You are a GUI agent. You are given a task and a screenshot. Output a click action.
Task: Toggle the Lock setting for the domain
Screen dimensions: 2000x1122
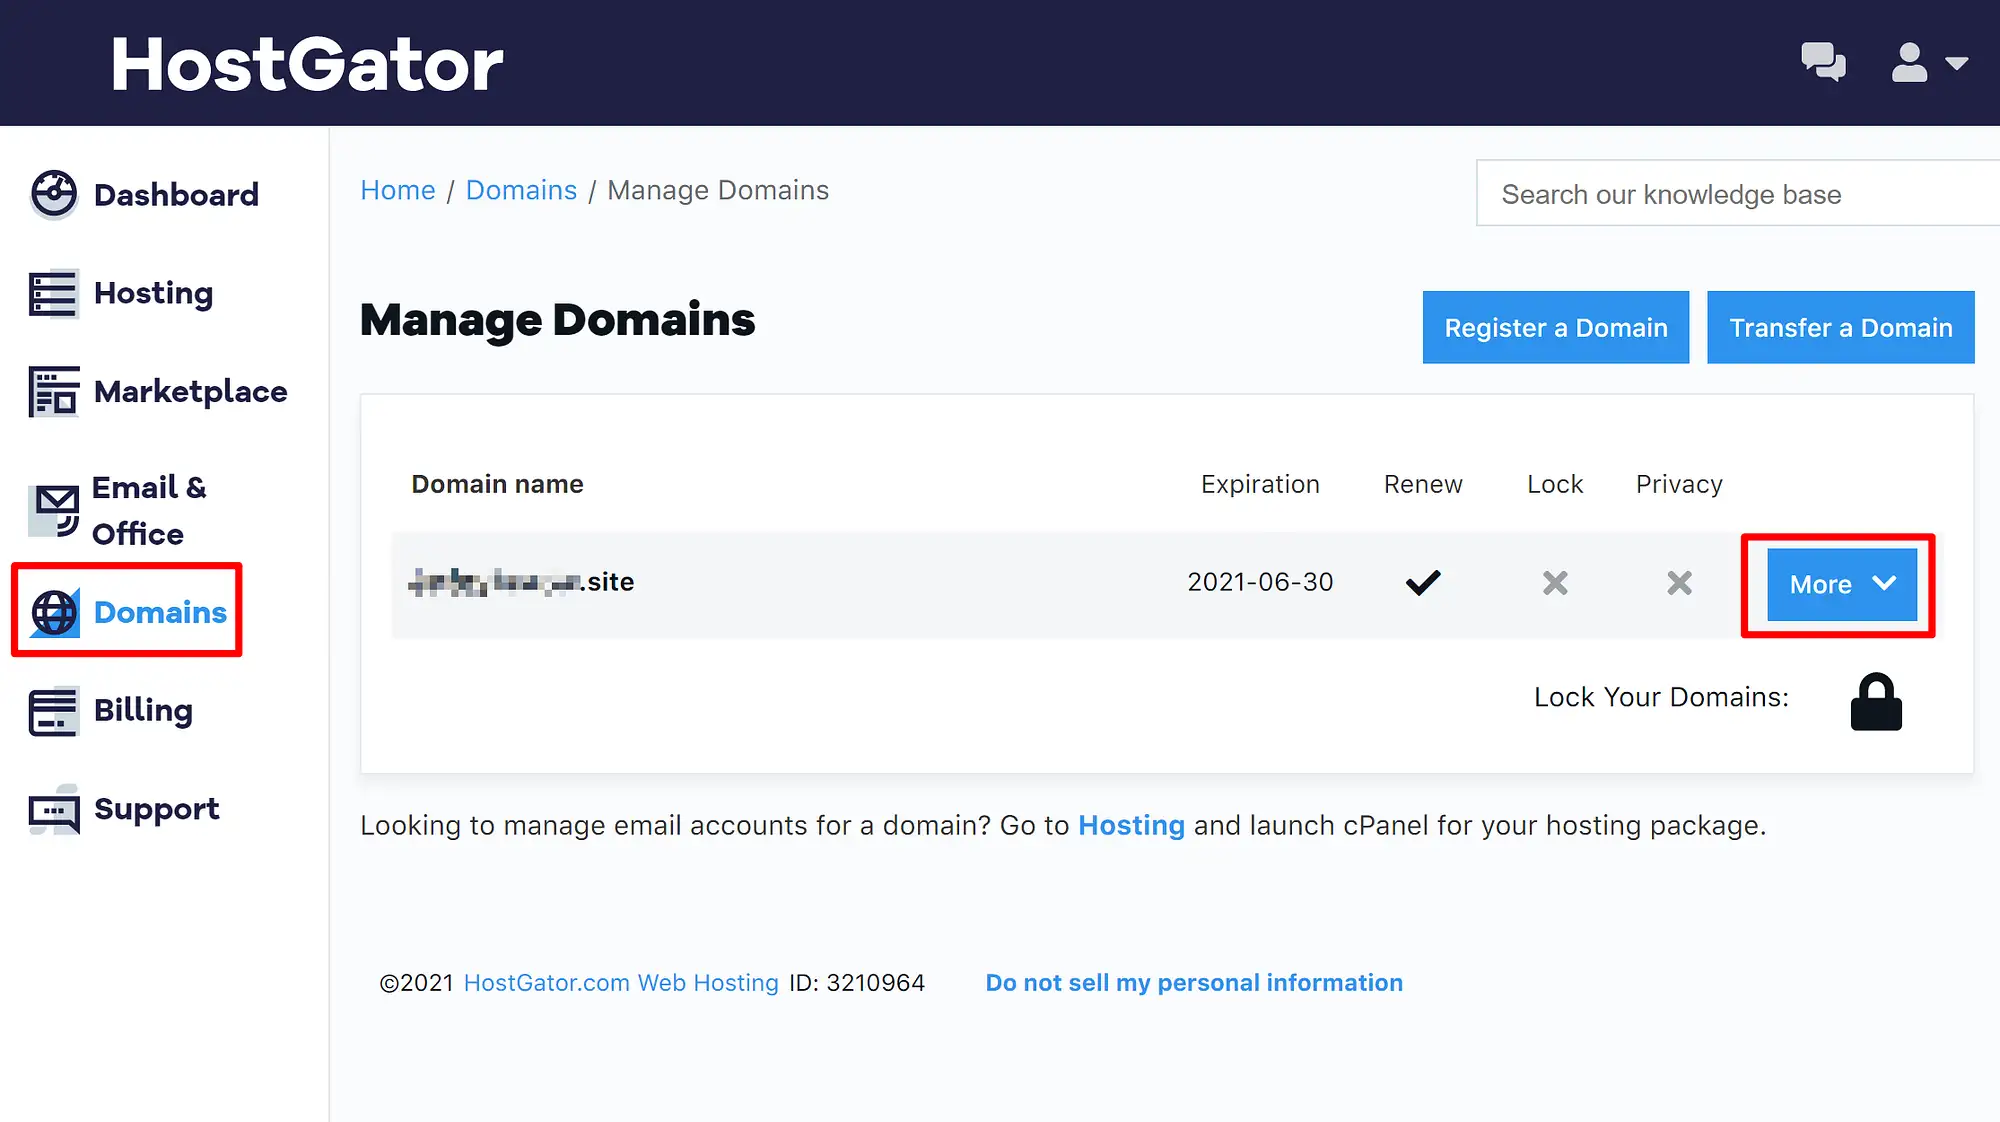pos(1554,582)
